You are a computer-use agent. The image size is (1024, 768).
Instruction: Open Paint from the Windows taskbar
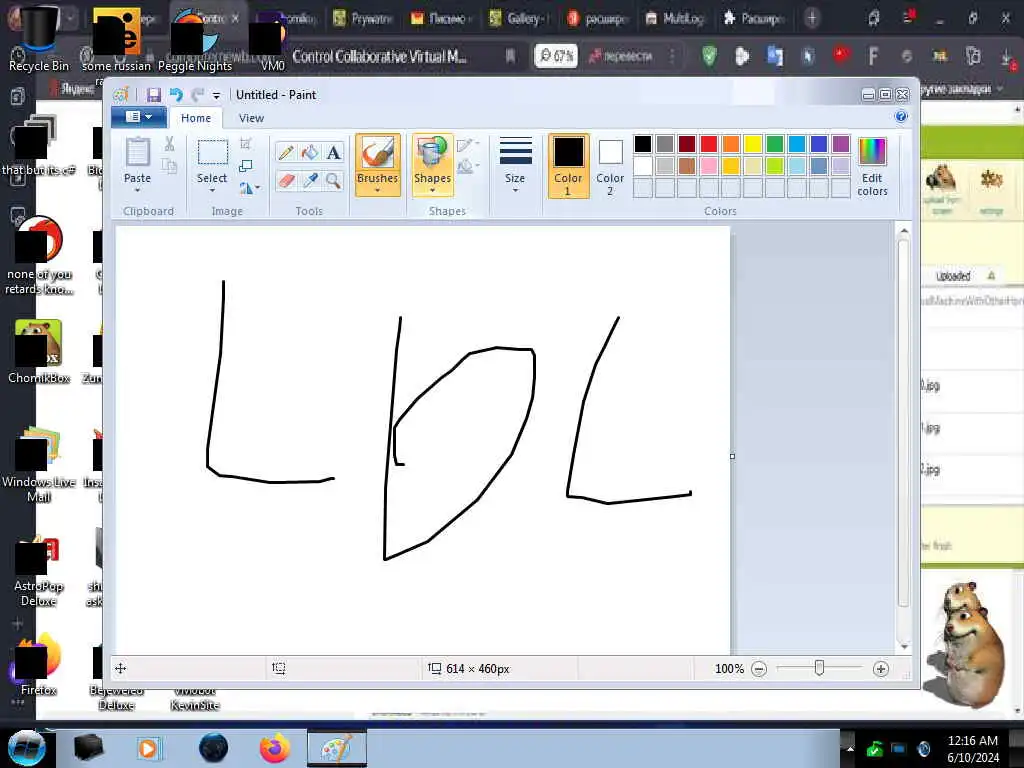coord(337,748)
